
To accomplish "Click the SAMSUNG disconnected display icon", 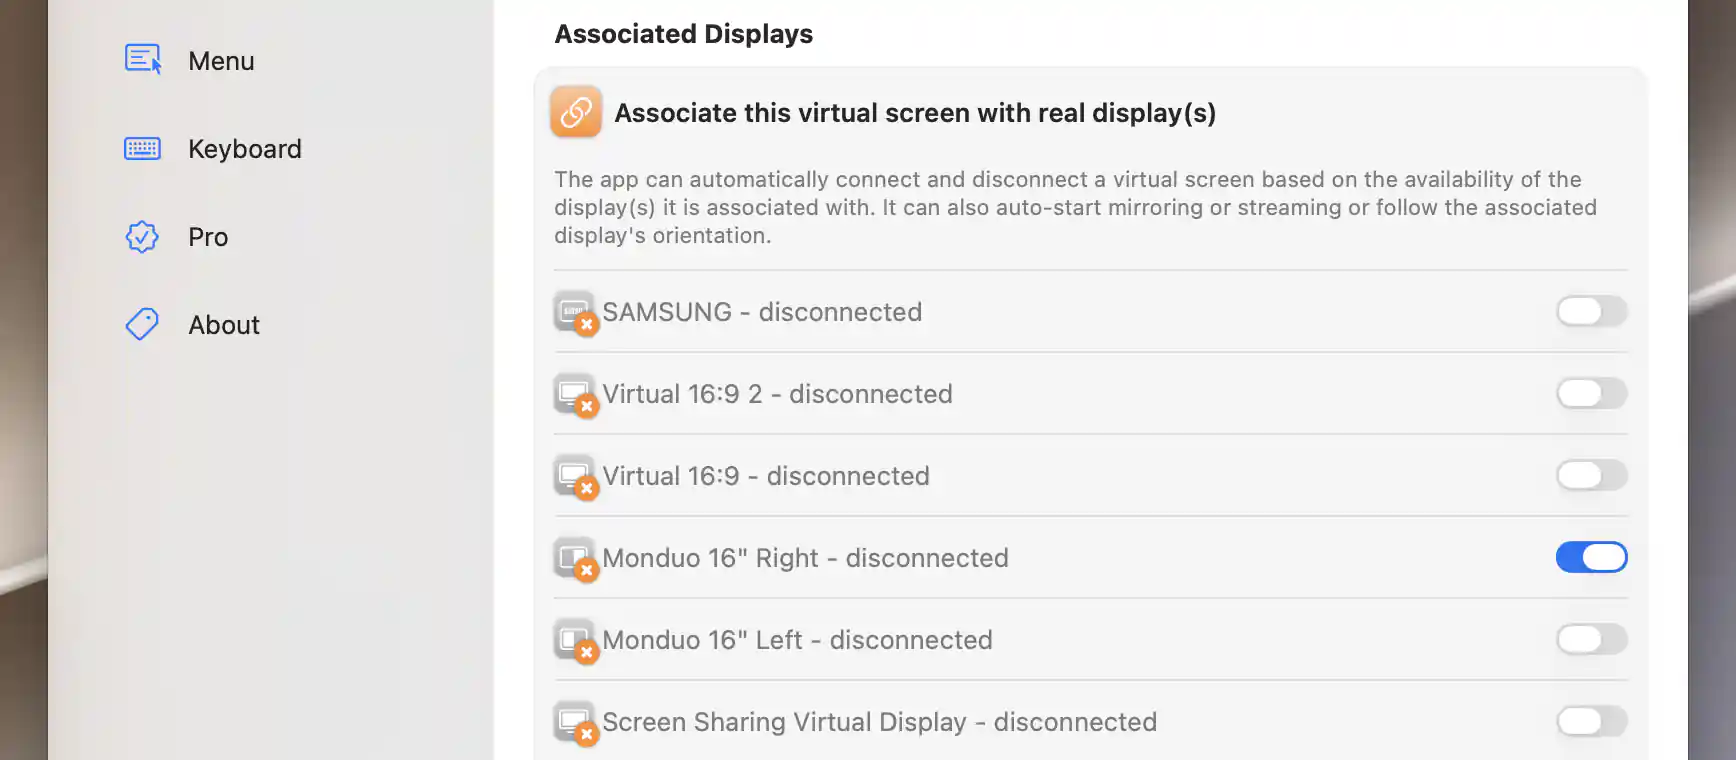I will [x=576, y=313].
